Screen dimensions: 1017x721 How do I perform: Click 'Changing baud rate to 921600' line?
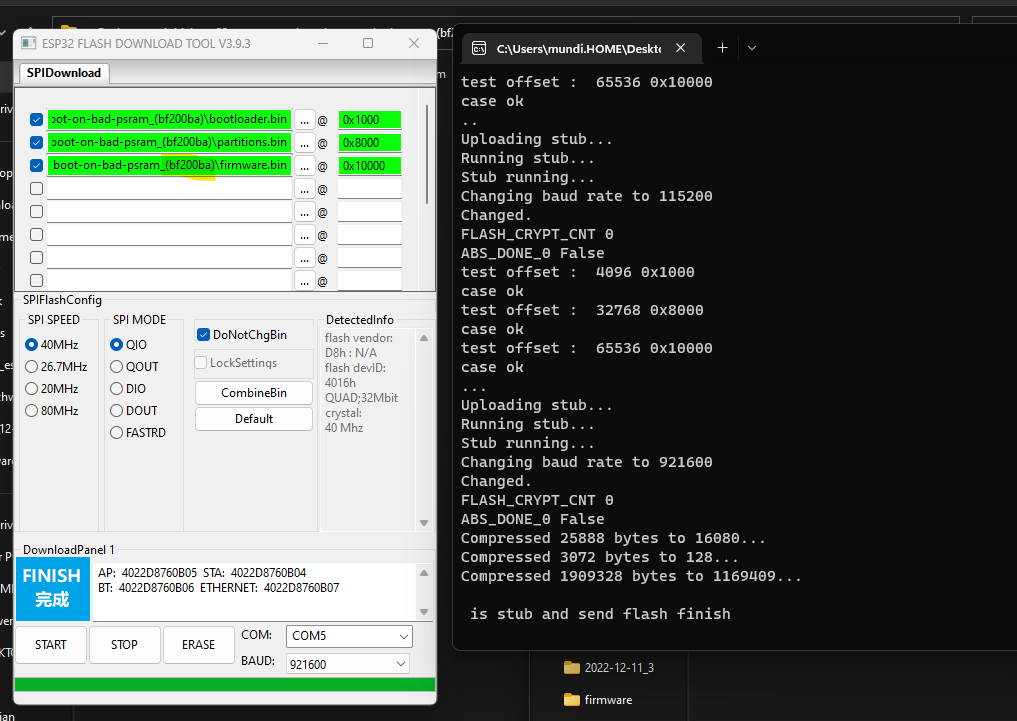point(586,462)
